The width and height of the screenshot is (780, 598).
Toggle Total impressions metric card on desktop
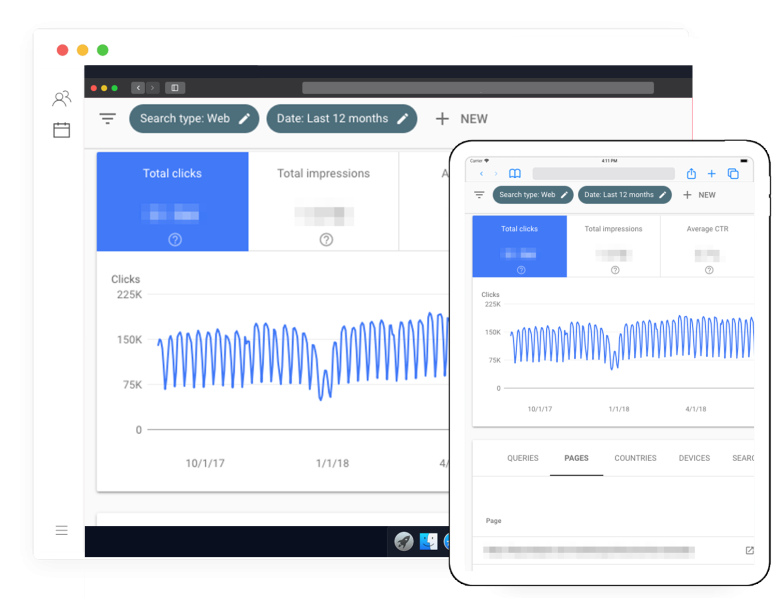323,201
